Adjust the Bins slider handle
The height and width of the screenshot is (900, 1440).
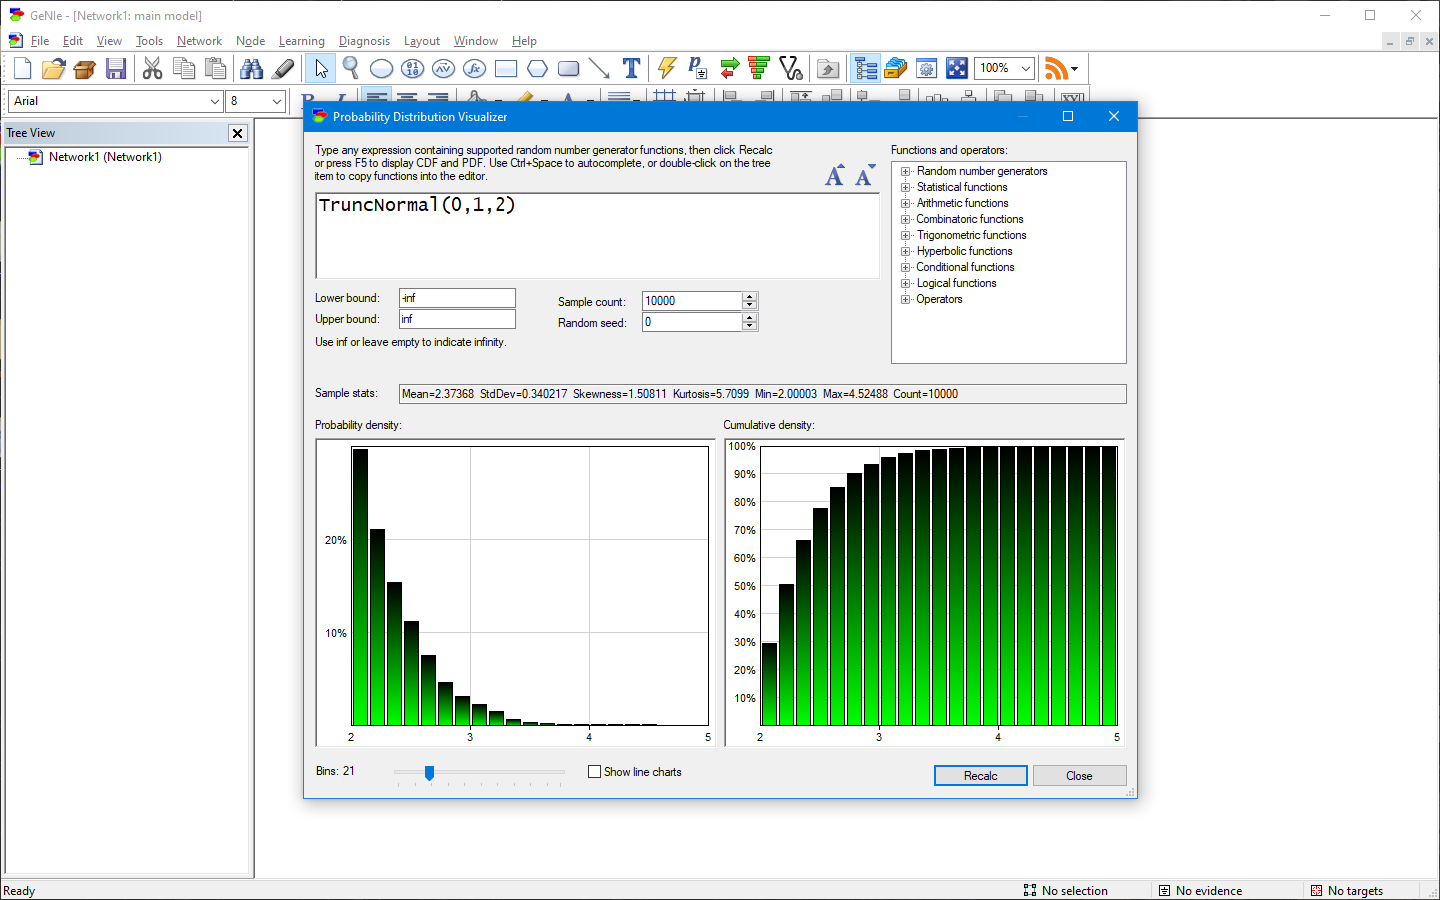[429, 772]
